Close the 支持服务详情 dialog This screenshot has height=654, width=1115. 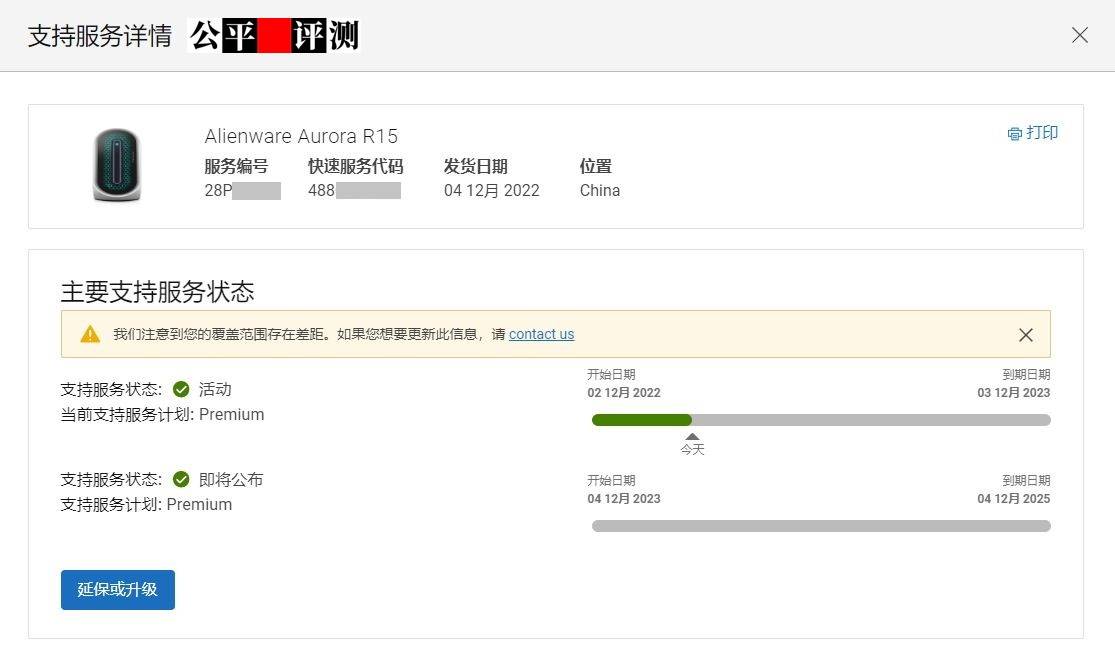(1079, 35)
